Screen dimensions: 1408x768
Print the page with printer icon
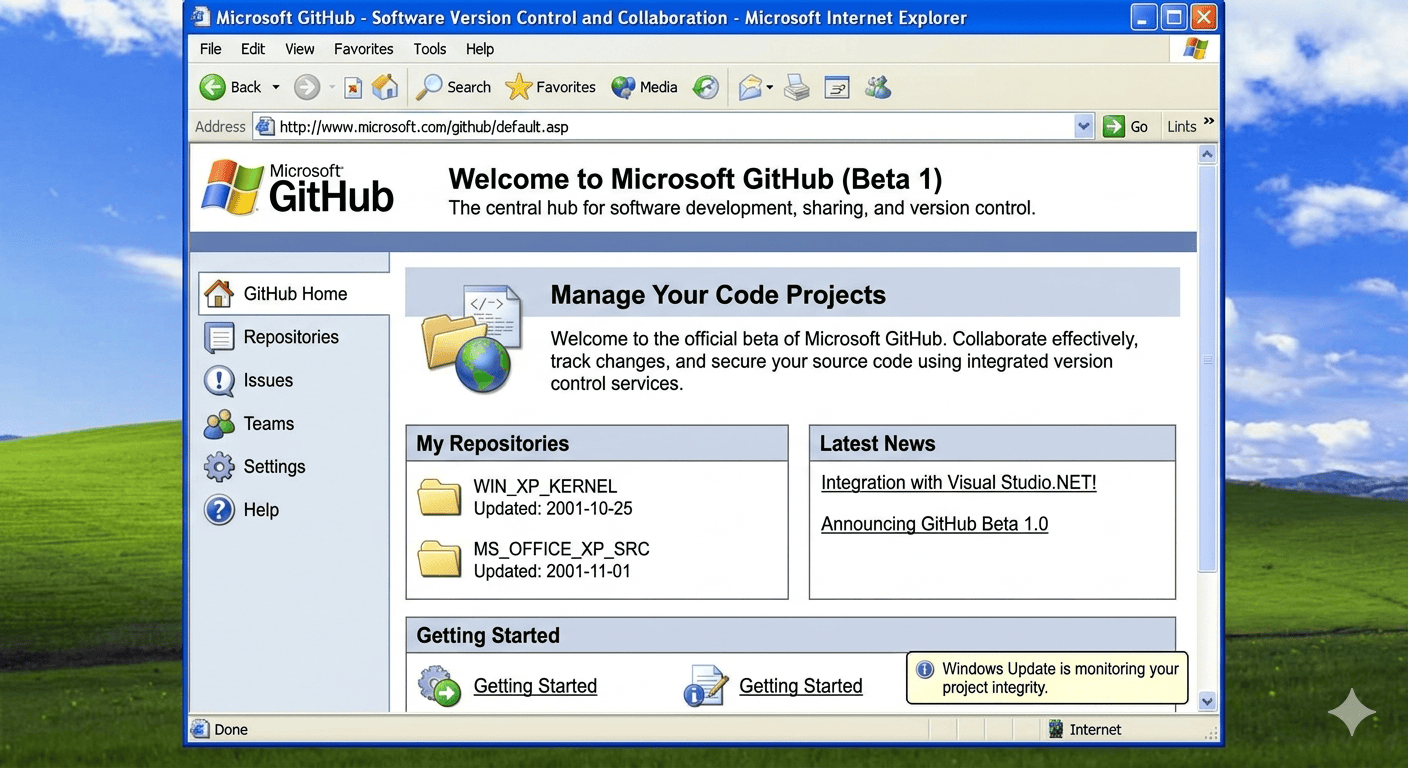pyautogui.click(x=797, y=88)
